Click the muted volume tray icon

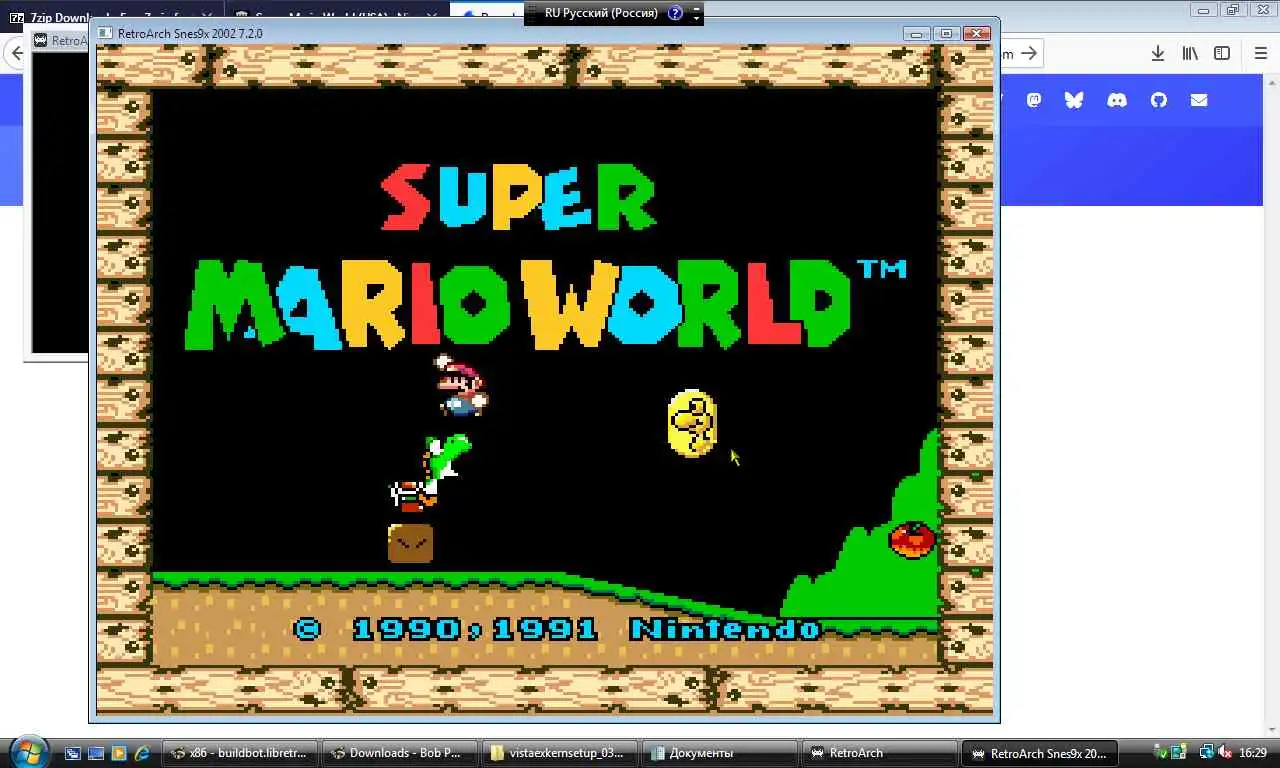1223,752
